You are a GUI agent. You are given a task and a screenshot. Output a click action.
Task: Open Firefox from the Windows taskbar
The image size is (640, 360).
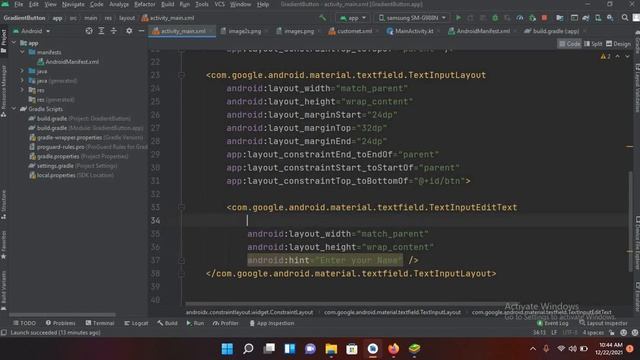(x=393, y=349)
